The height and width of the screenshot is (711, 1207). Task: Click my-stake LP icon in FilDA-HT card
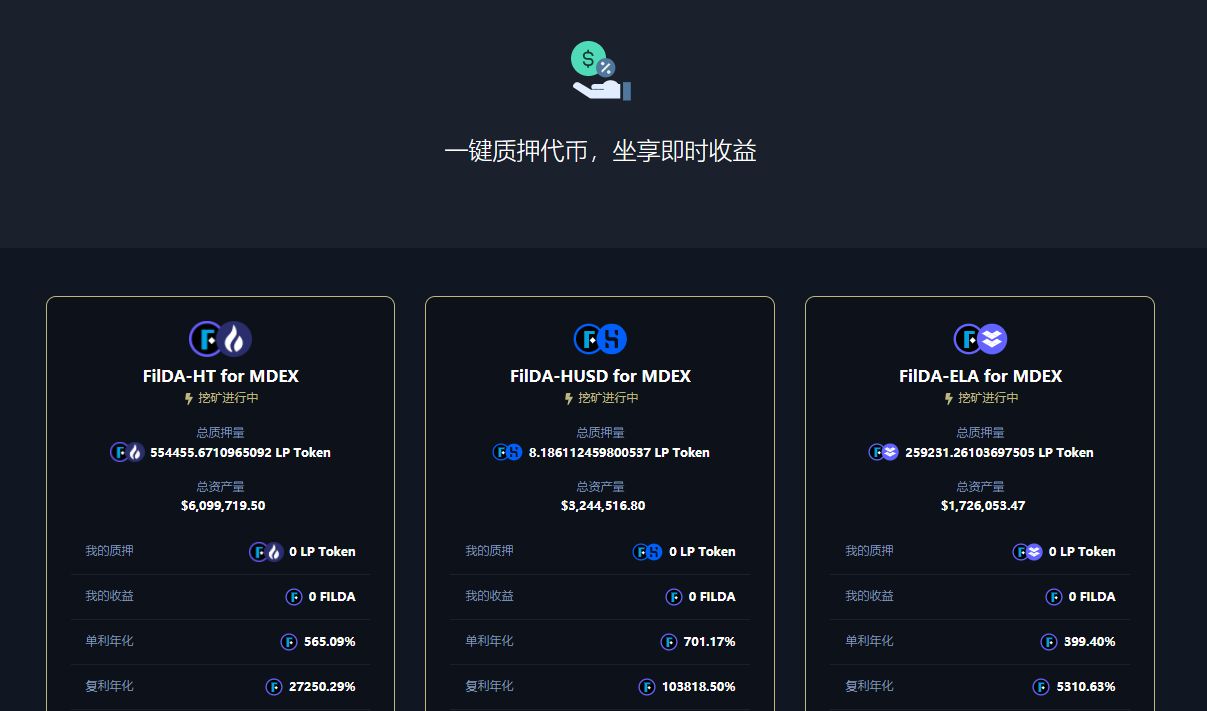click(x=266, y=551)
